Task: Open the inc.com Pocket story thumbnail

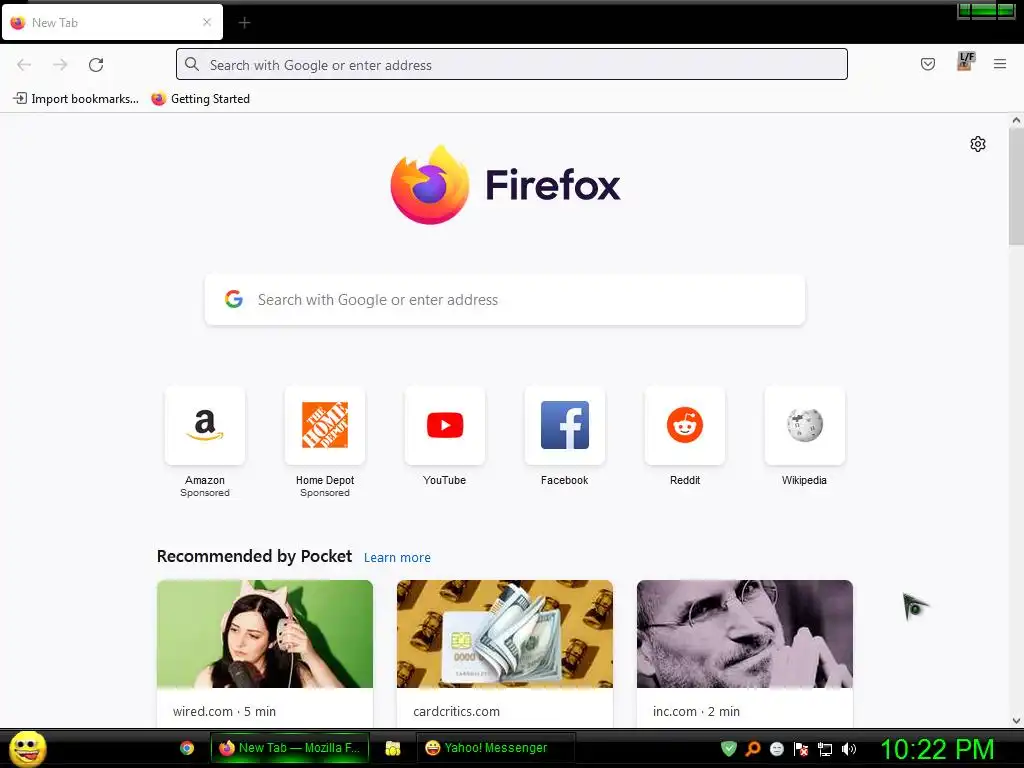Action: 744,634
